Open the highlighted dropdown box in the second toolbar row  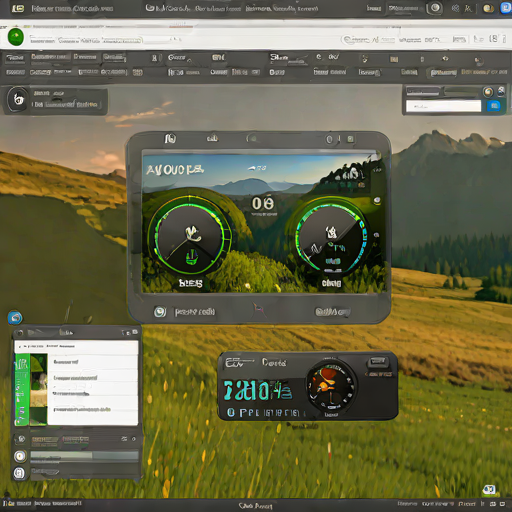pos(443,73)
